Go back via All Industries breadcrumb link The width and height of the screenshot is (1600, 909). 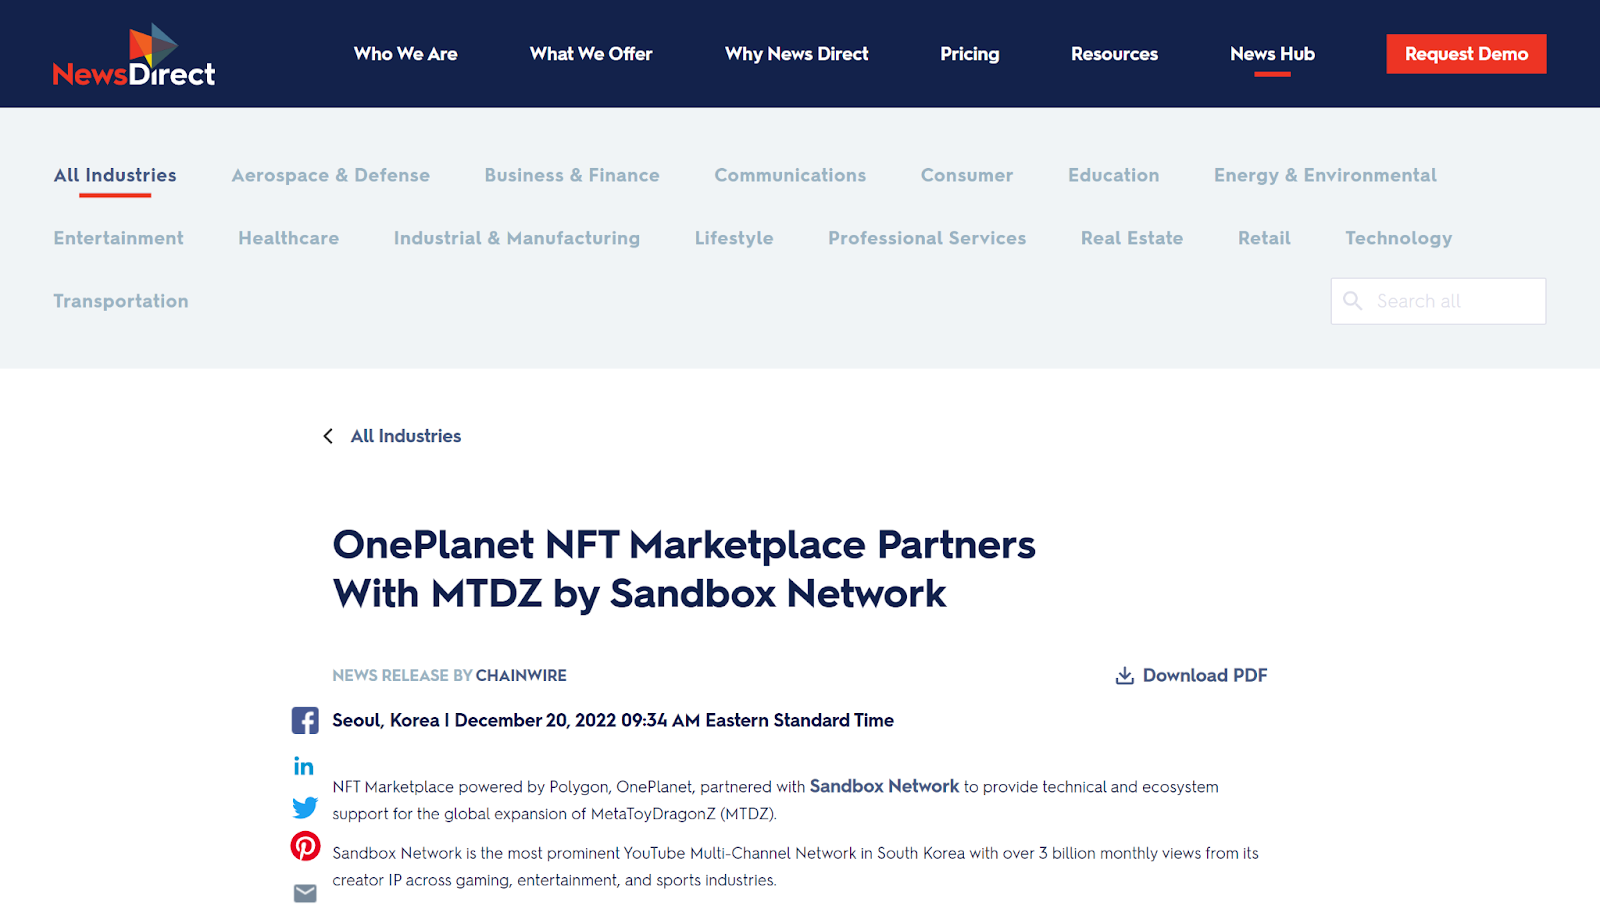click(406, 436)
